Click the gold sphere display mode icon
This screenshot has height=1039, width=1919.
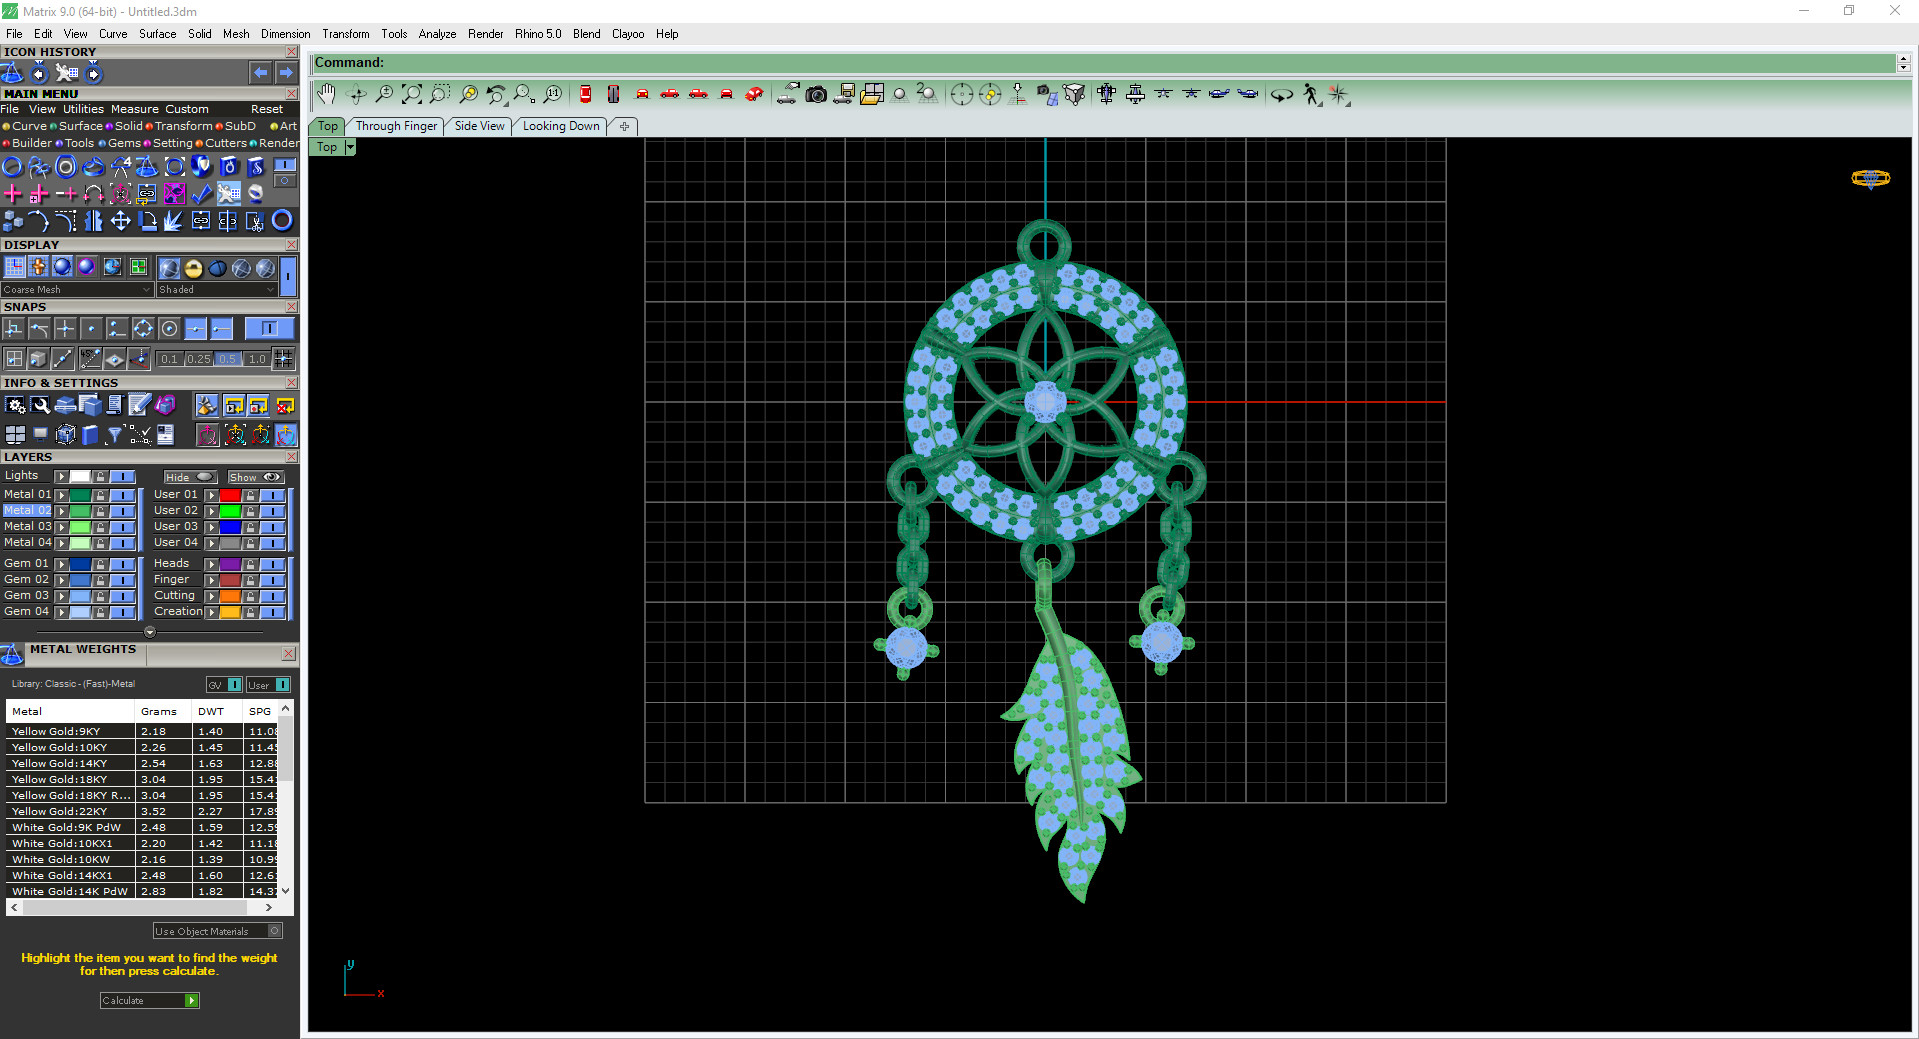[x=193, y=268]
